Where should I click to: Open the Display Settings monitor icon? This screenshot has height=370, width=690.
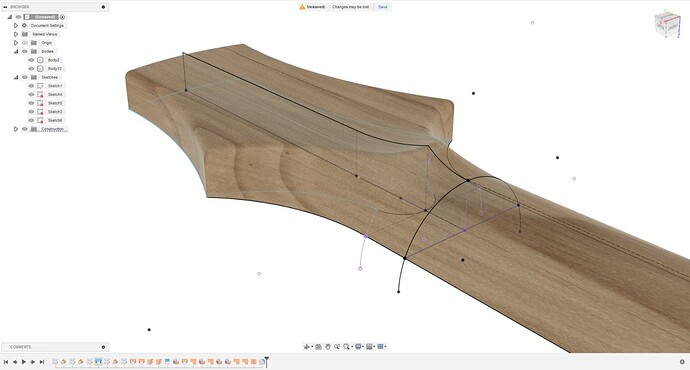click(x=358, y=347)
